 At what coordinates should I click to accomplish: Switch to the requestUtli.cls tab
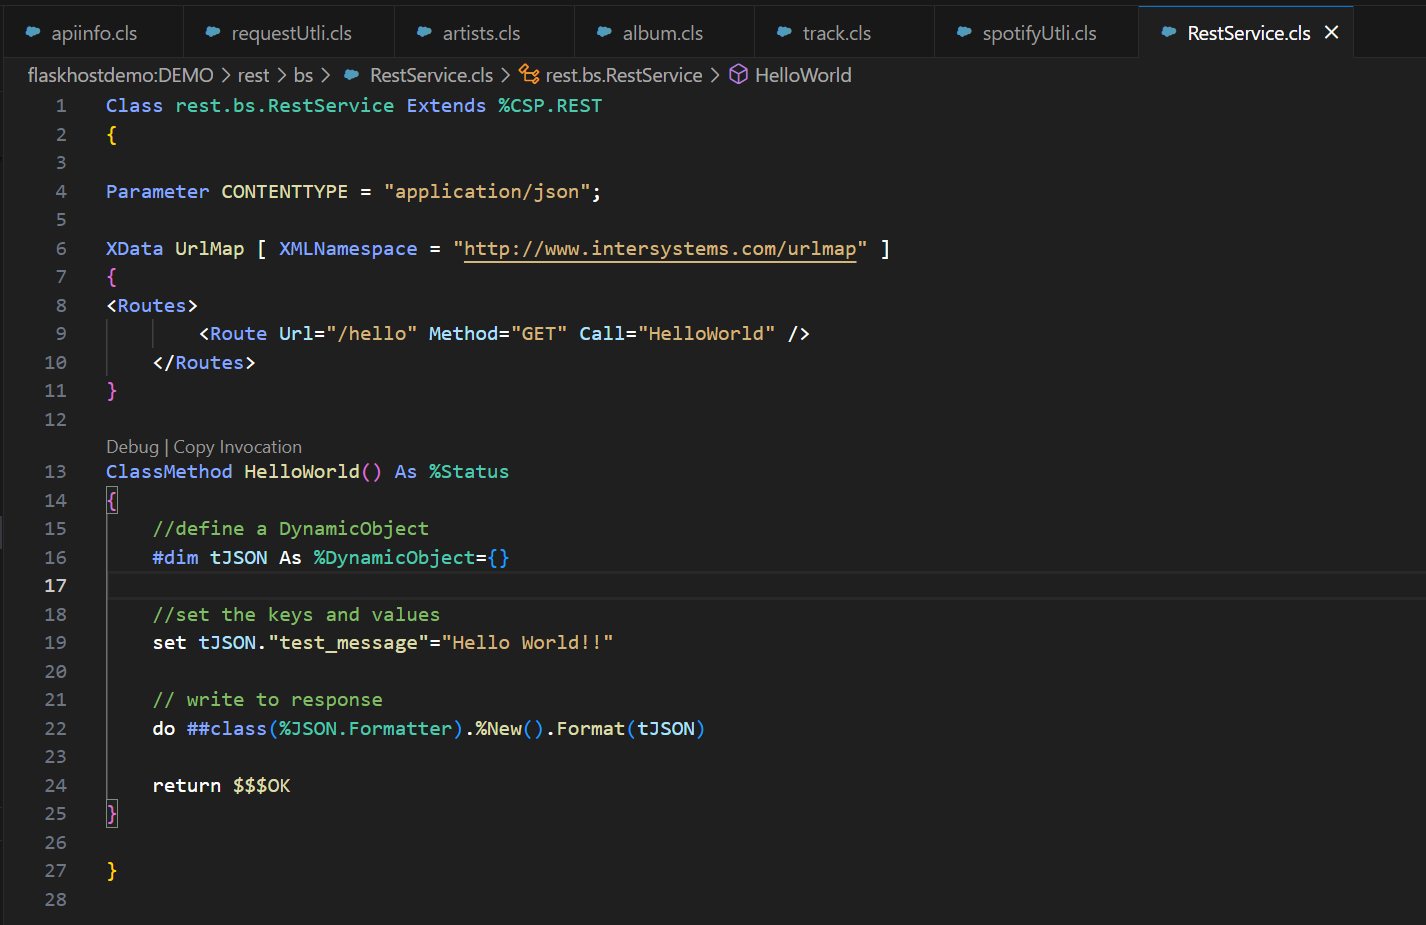290,33
